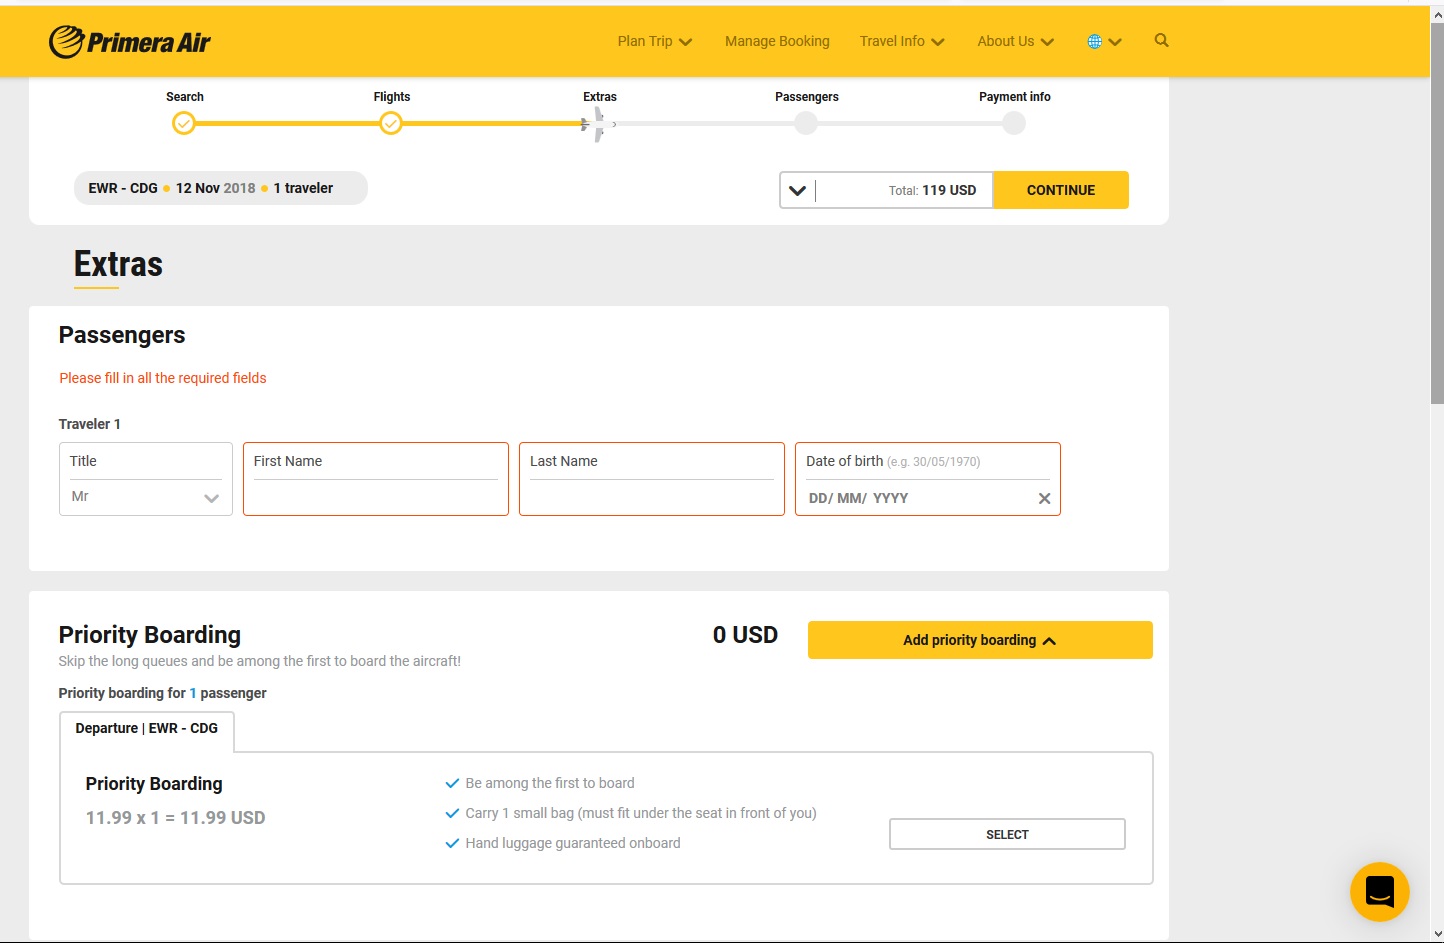Image resolution: width=1444 pixels, height=943 pixels.
Task: Click the Primera Air logo
Action: (130, 42)
